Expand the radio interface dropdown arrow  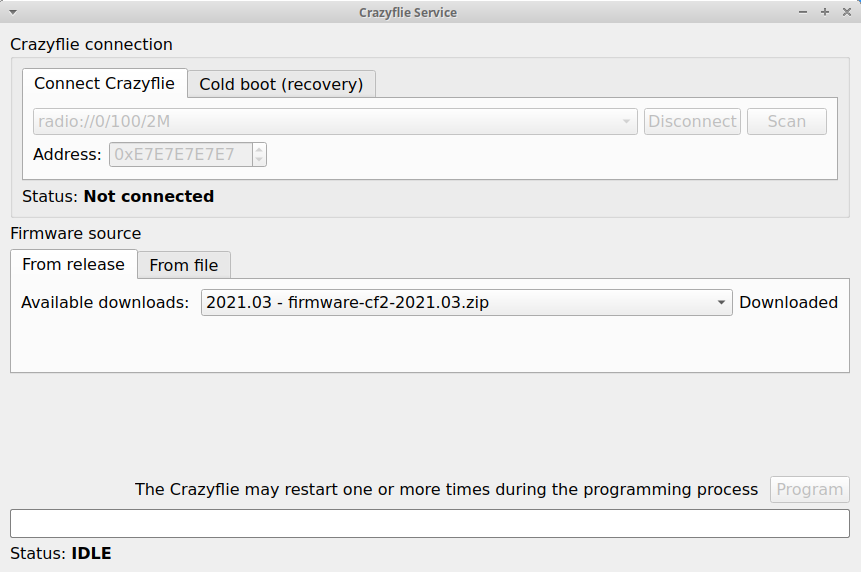(x=627, y=122)
